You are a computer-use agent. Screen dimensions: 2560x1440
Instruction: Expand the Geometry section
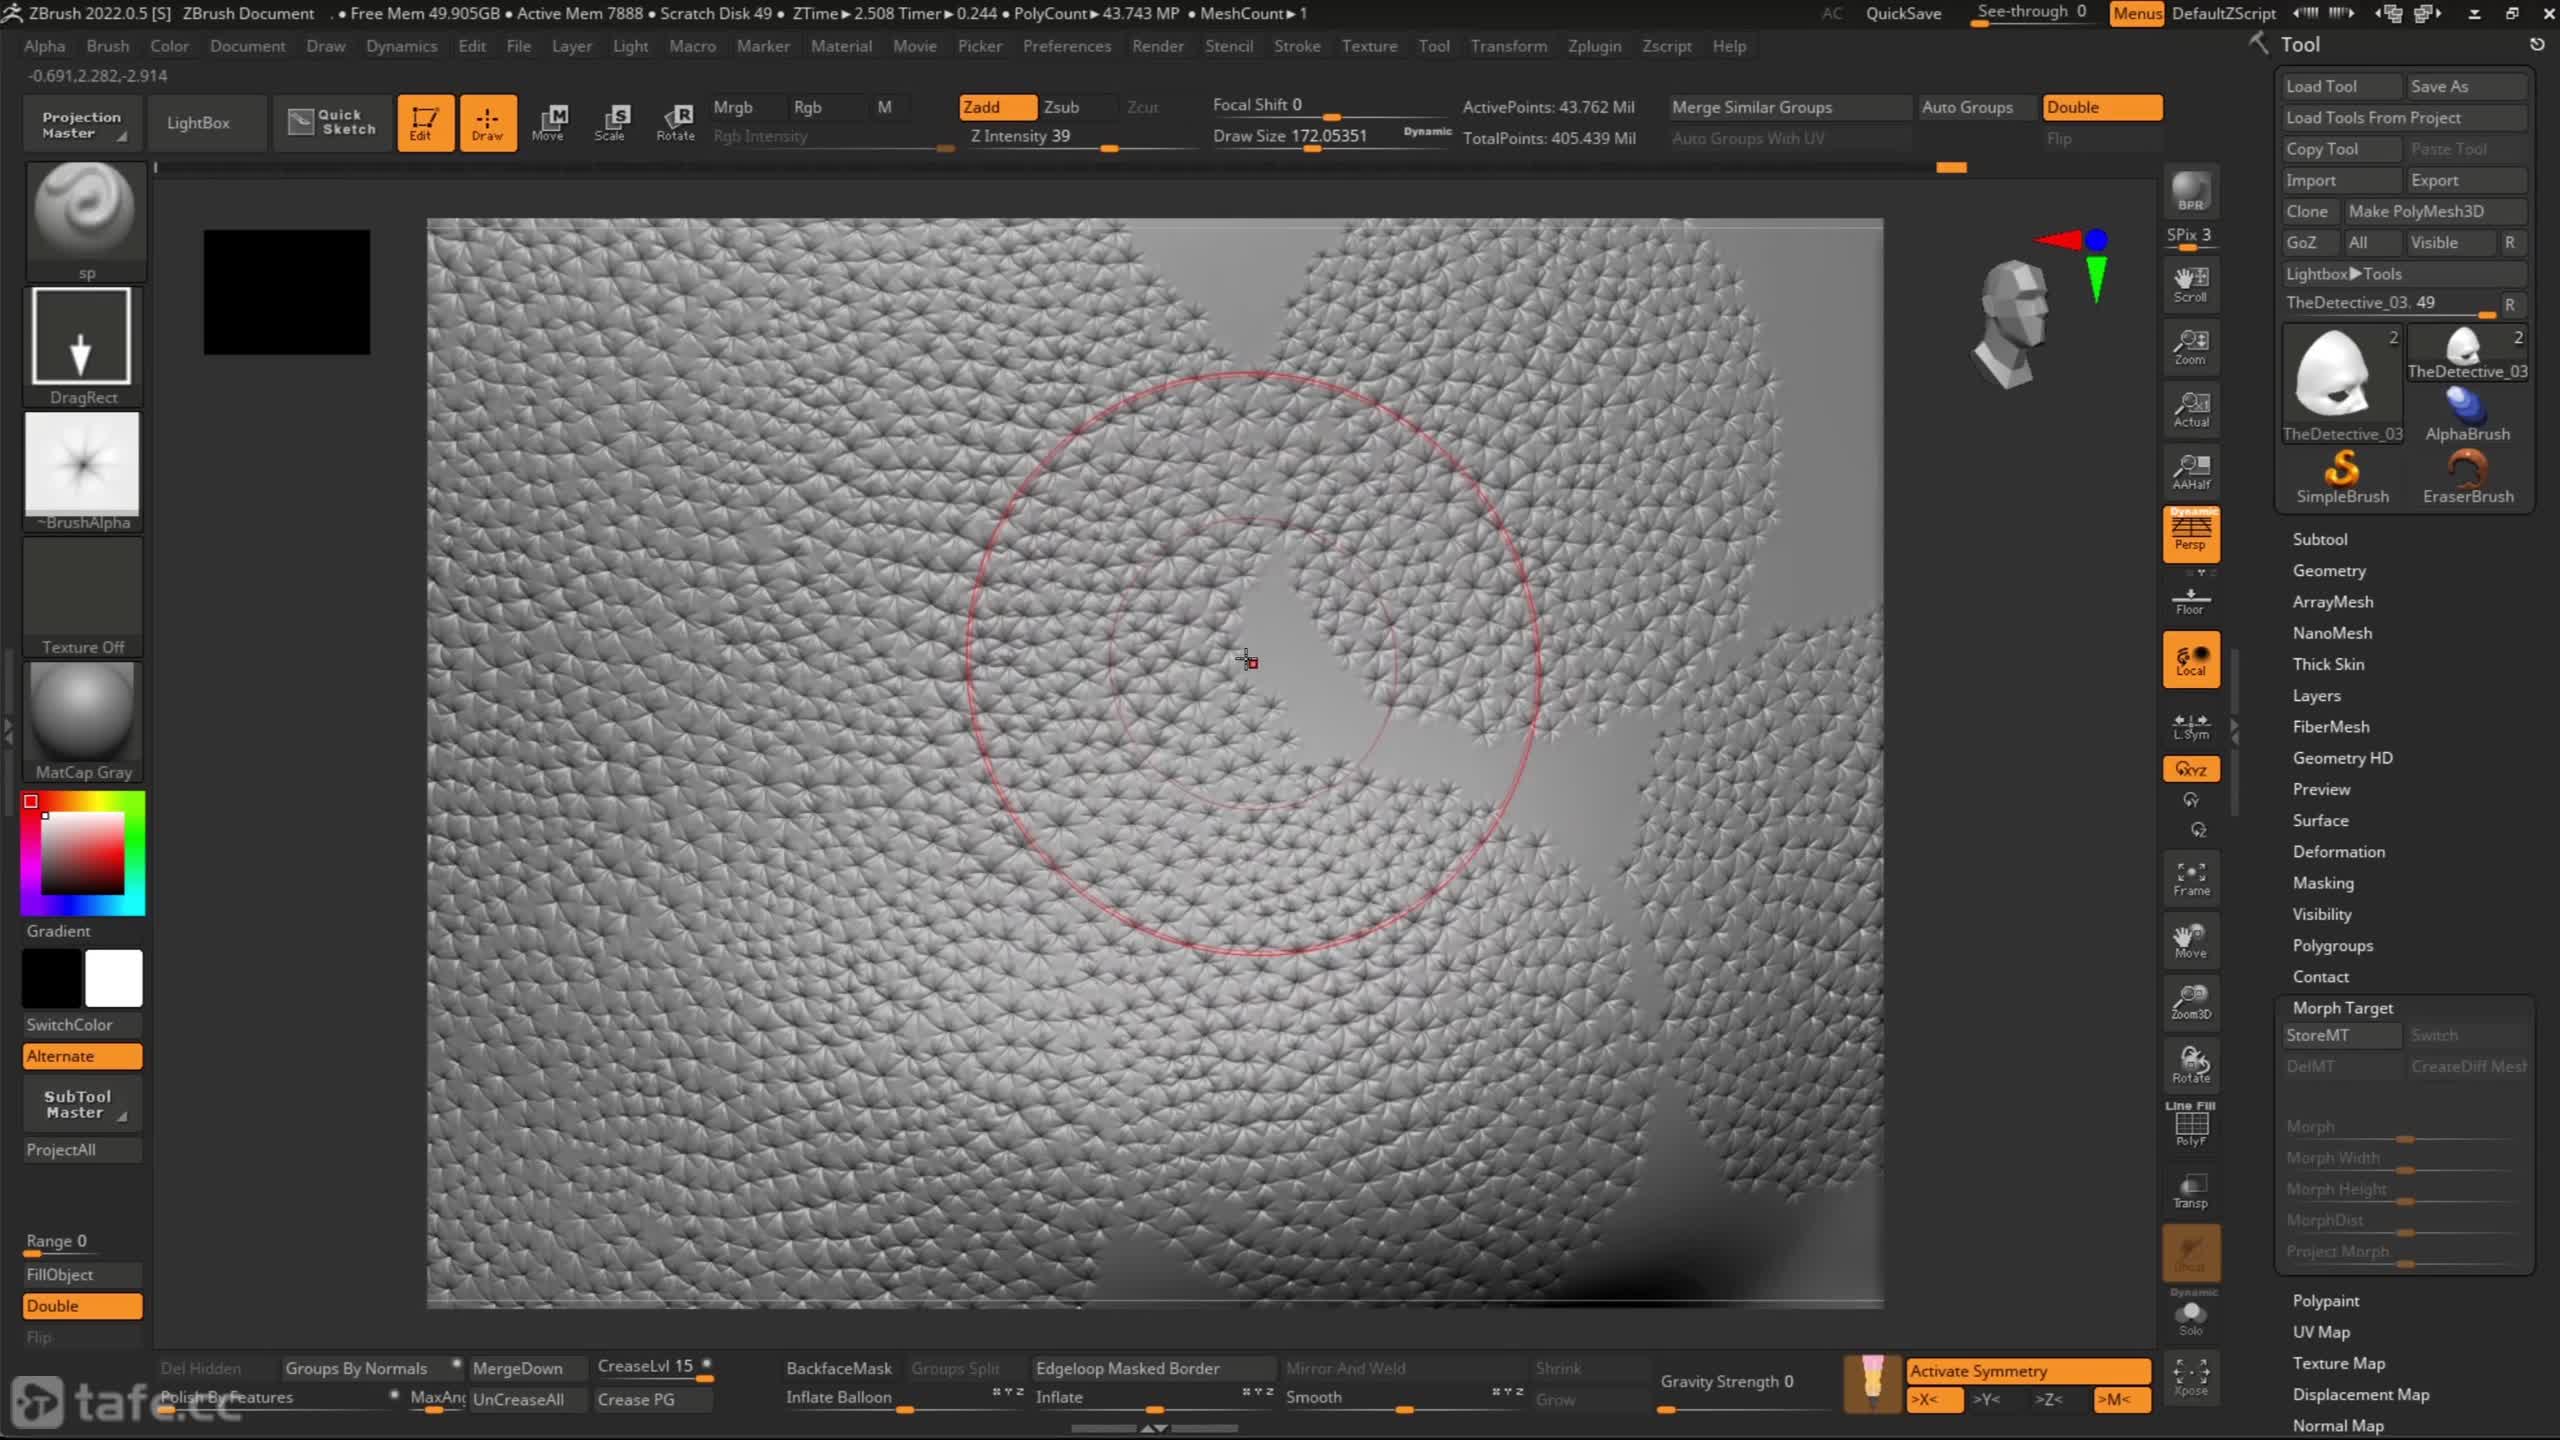[x=2329, y=570]
